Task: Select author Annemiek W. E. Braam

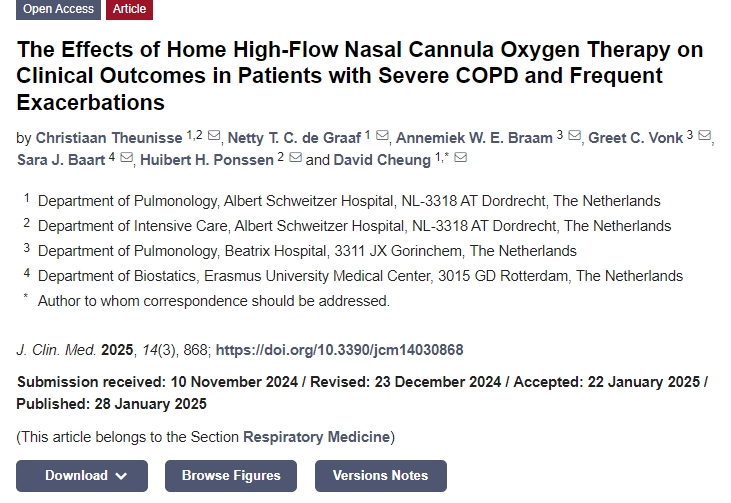Action: (475, 137)
